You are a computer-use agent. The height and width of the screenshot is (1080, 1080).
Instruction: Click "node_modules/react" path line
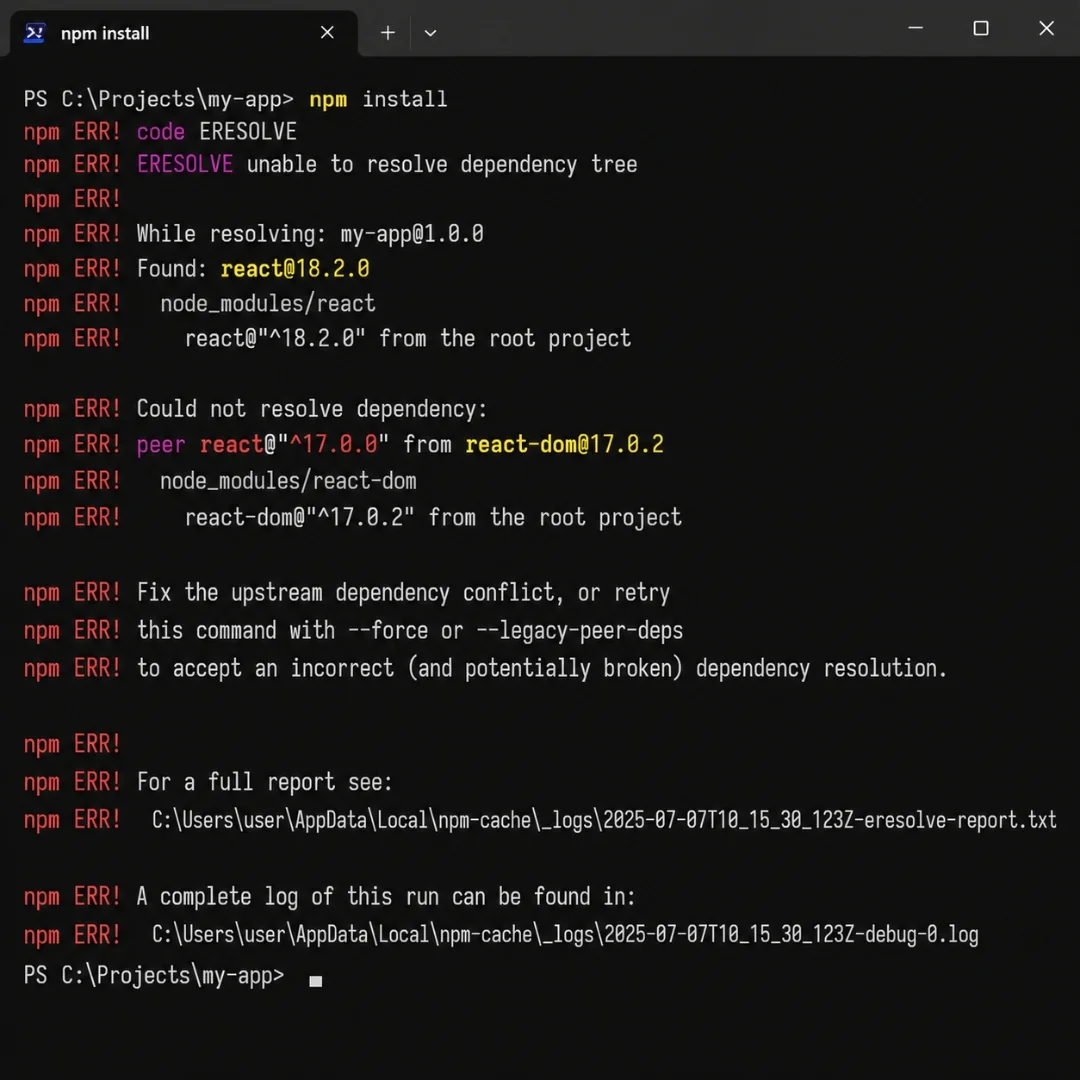268,304
